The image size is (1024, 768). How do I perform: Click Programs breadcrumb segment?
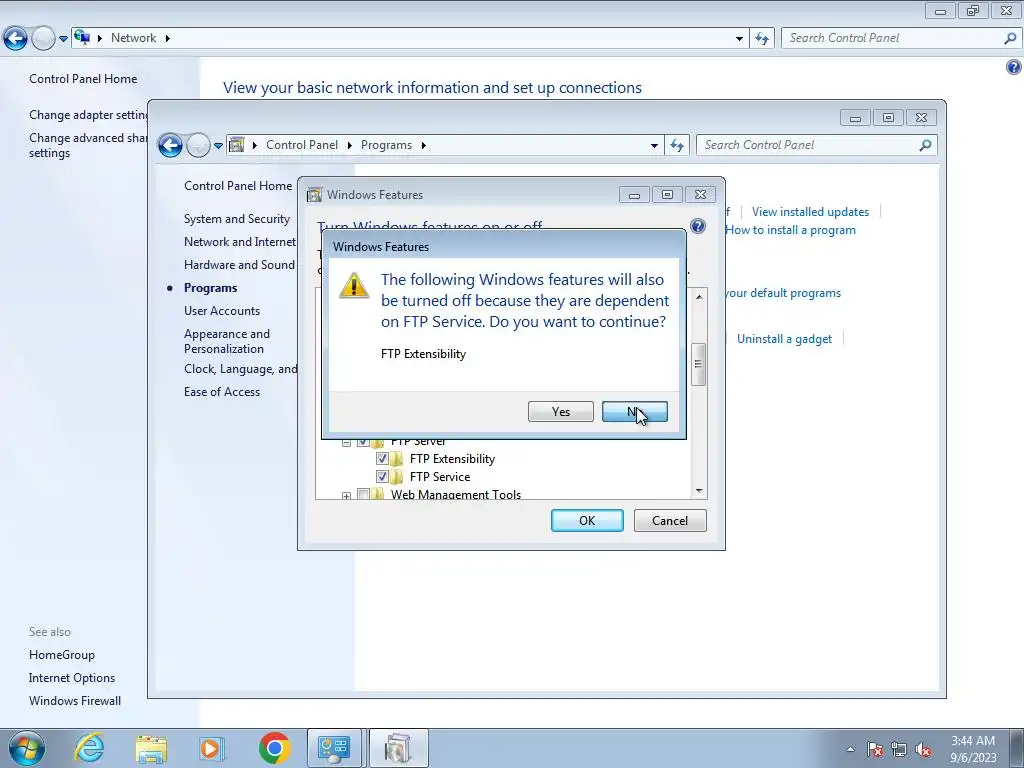(386, 145)
